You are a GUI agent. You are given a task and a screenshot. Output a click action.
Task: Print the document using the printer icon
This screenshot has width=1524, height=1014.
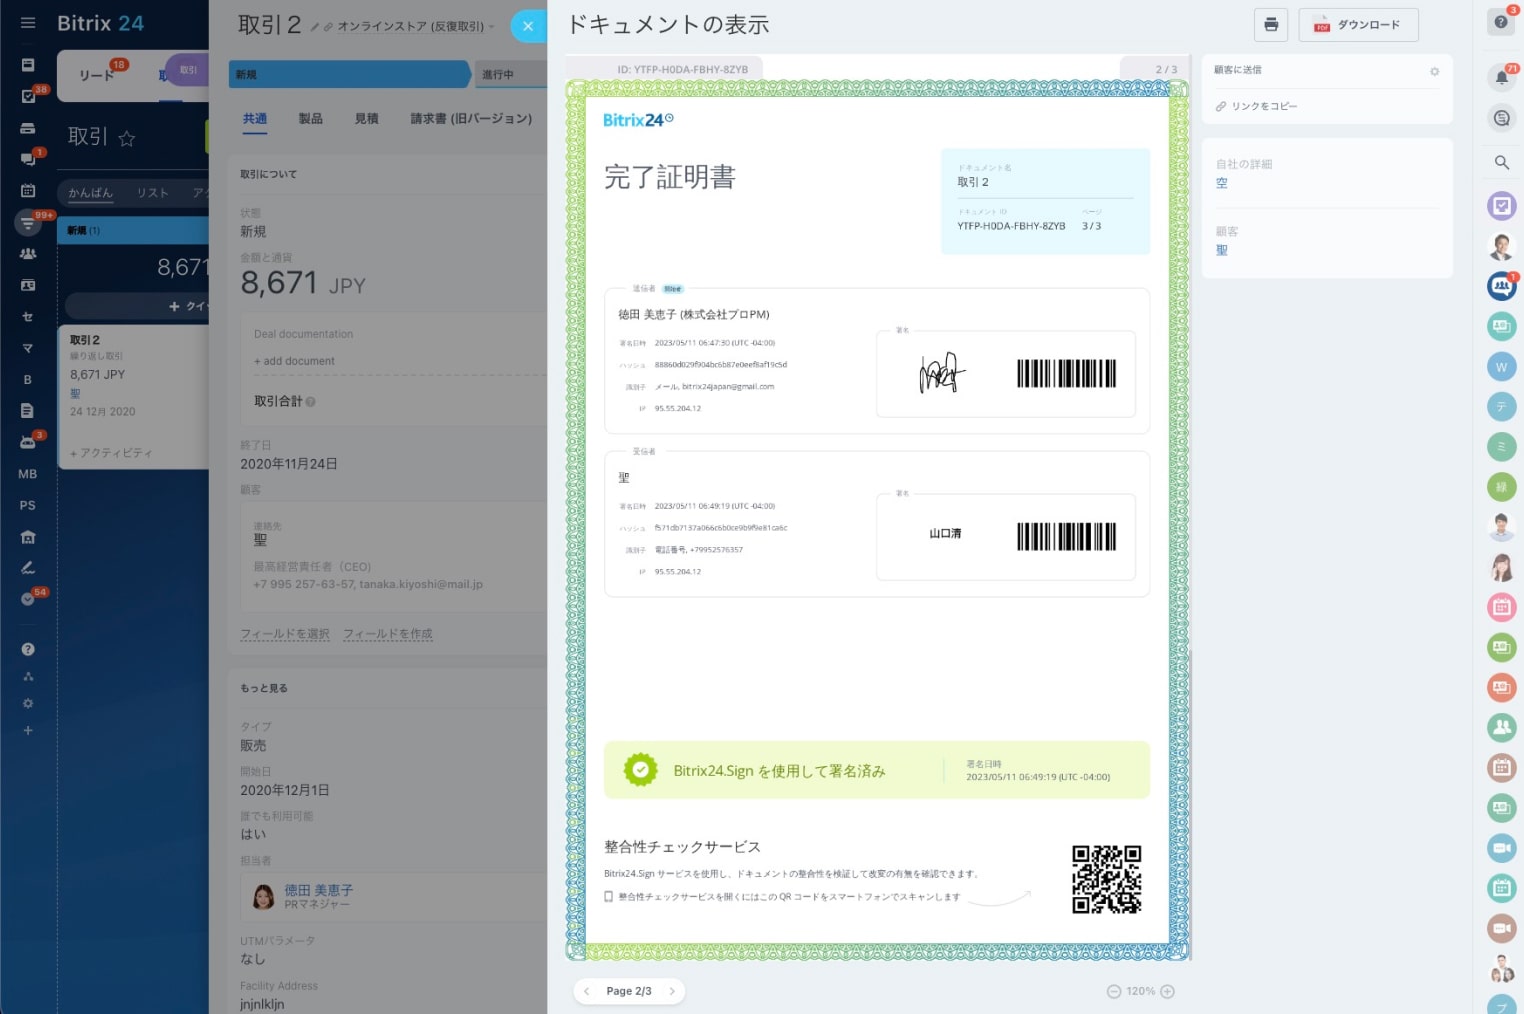(1270, 24)
